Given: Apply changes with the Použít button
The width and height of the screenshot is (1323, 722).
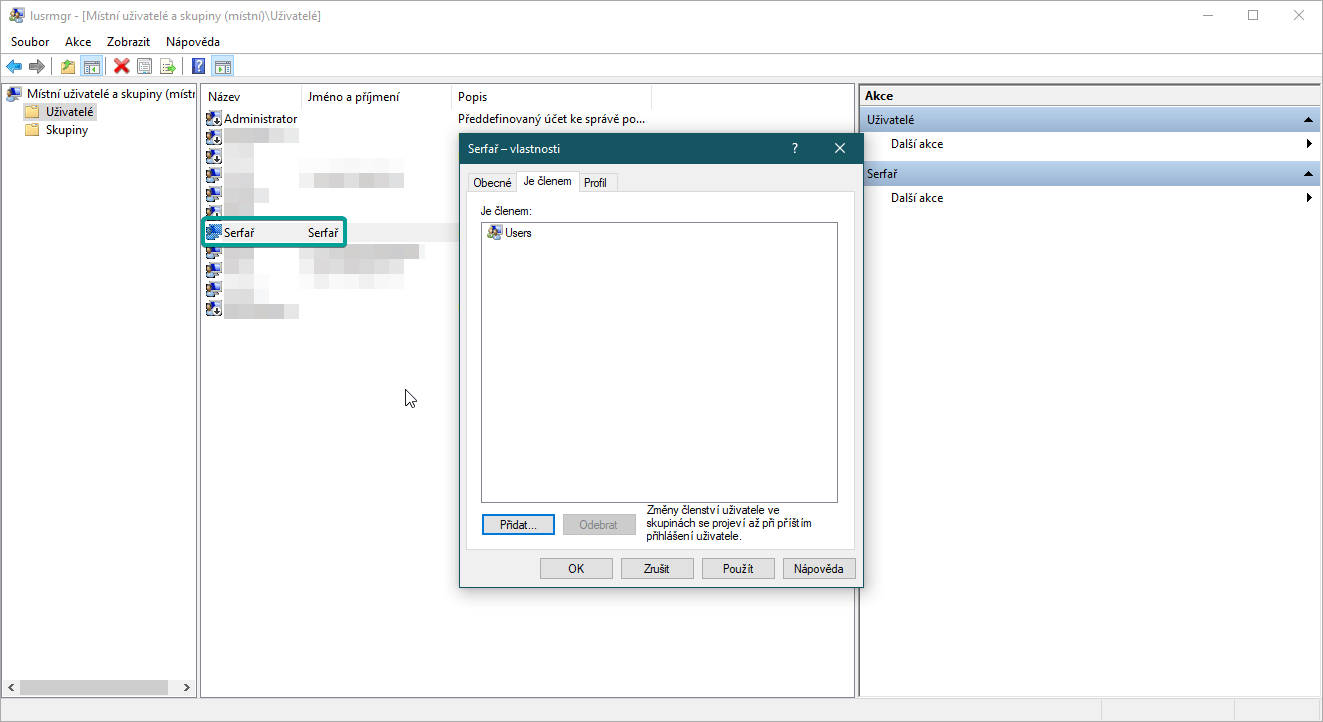Looking at the screenshot, I should (x=738, y=568).
